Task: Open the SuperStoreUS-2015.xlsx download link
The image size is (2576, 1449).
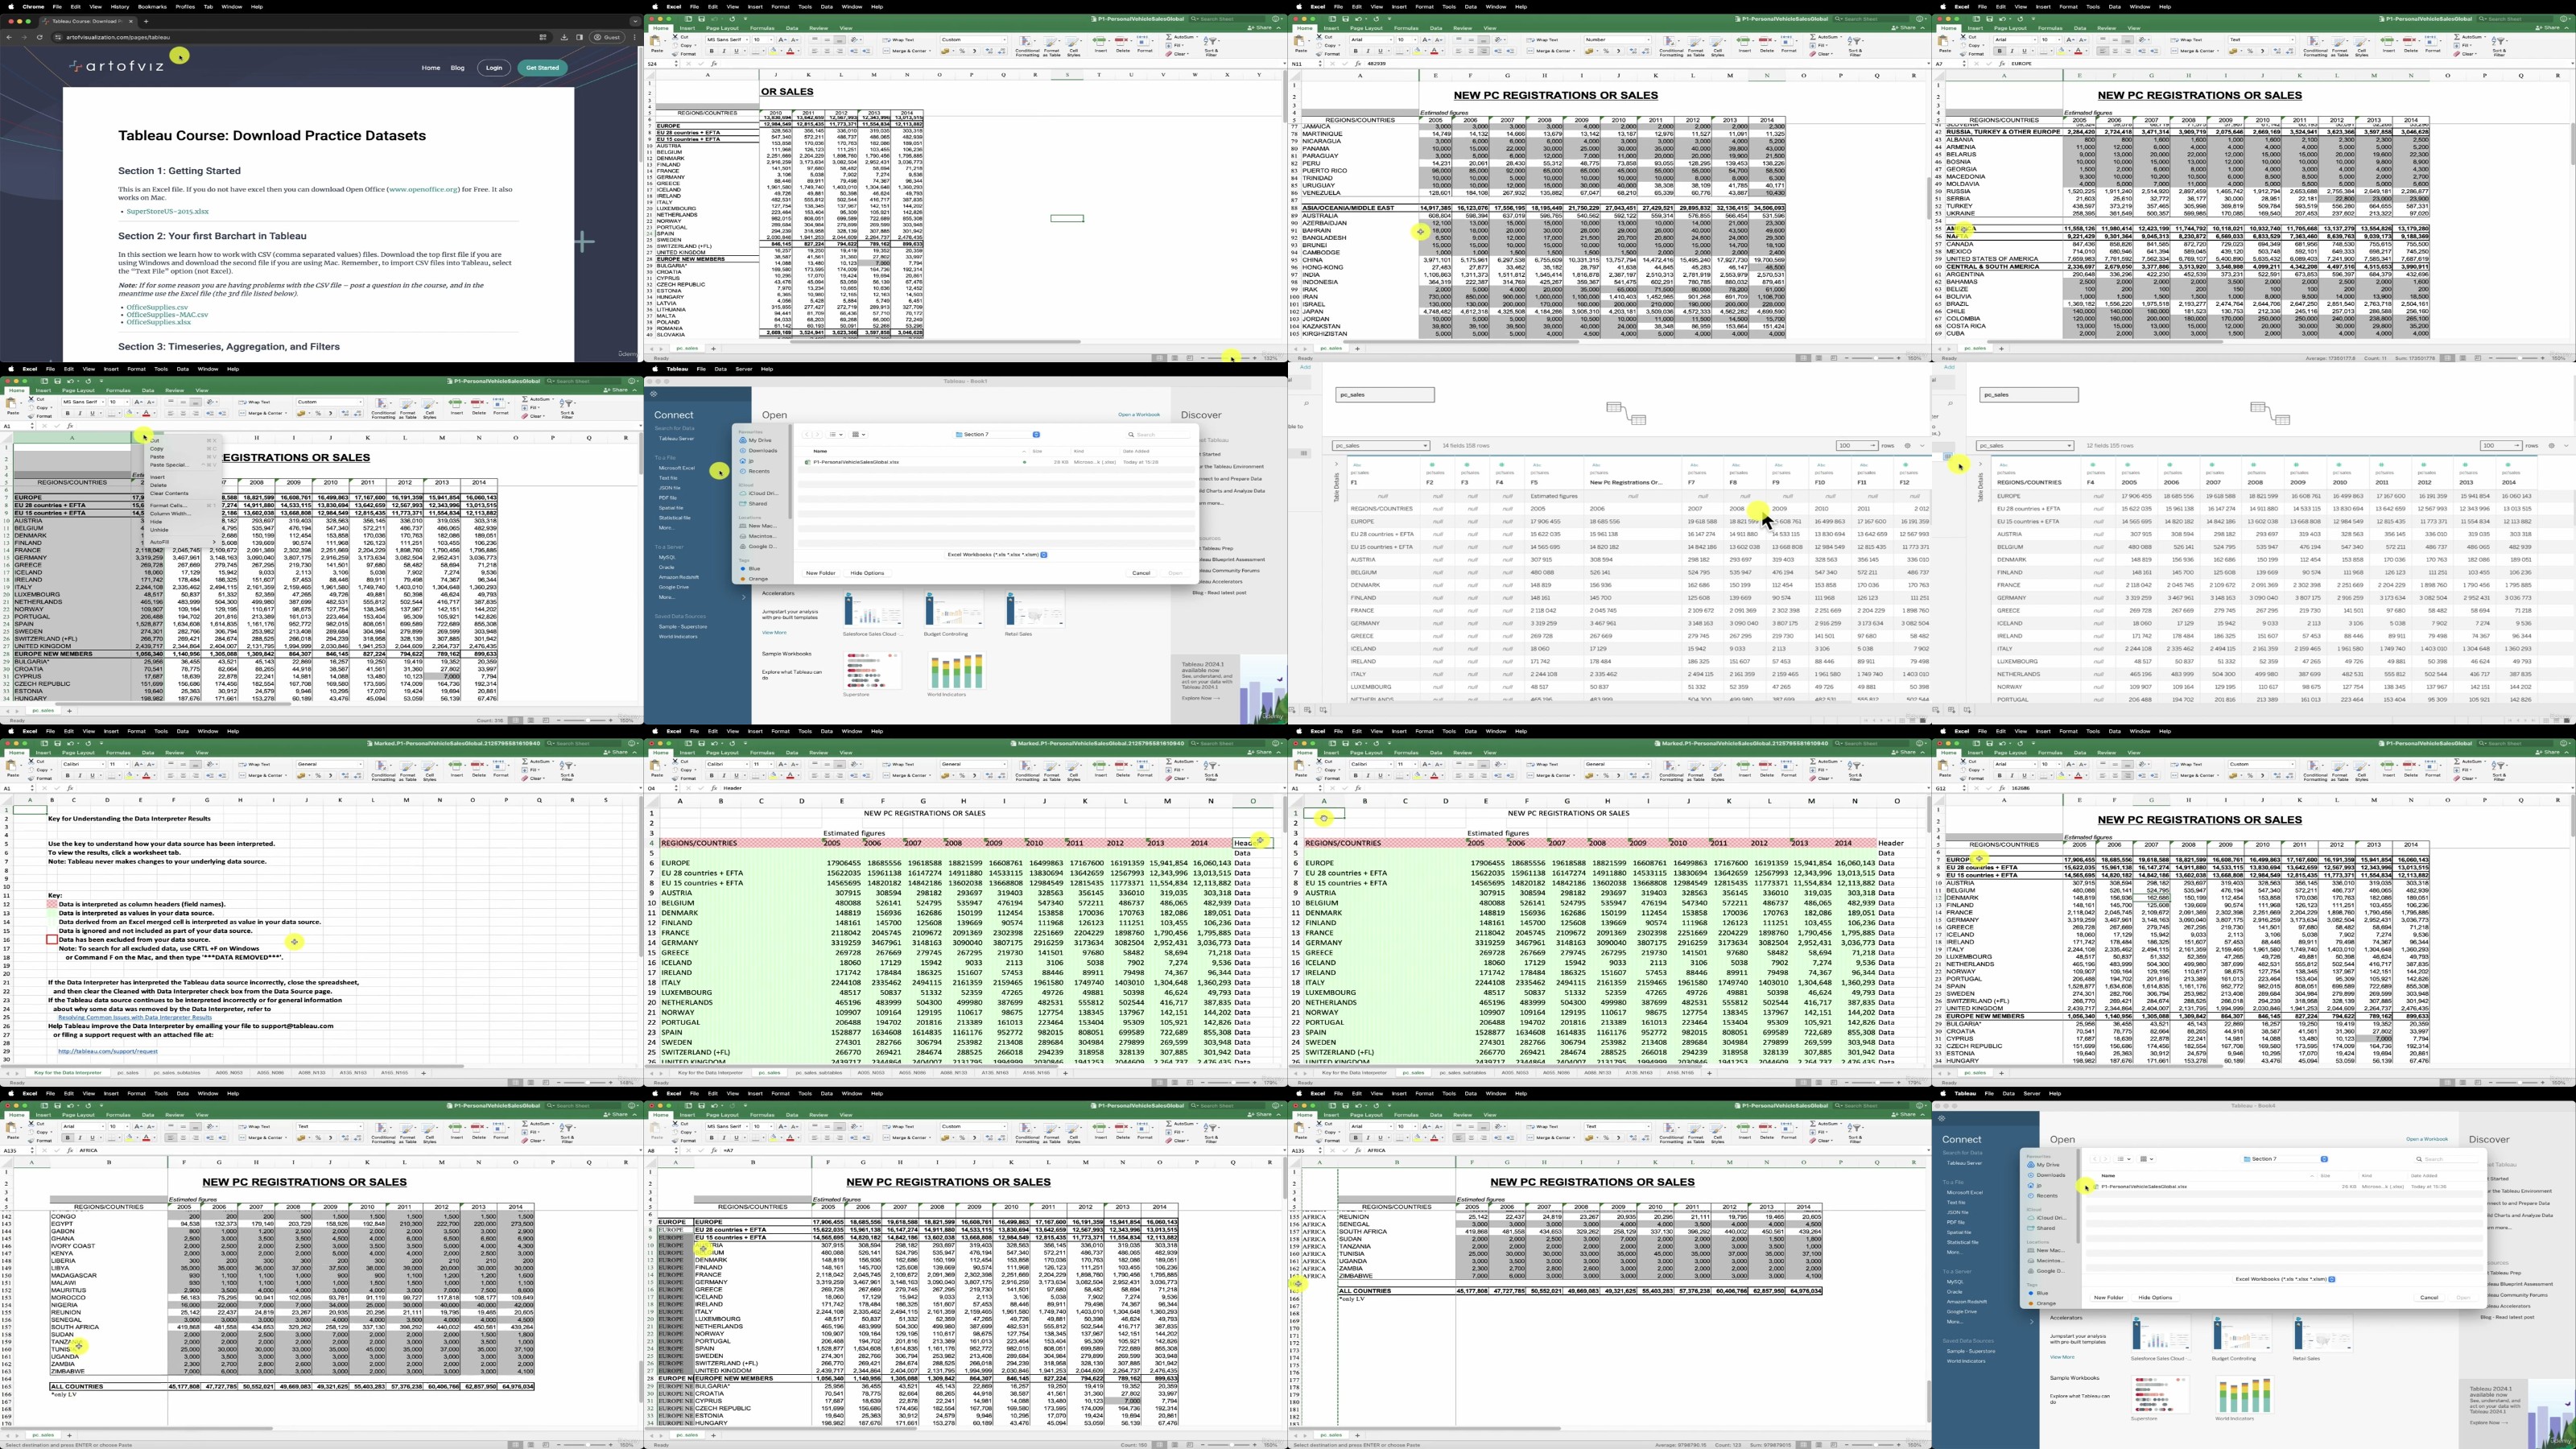Action: 167,212
